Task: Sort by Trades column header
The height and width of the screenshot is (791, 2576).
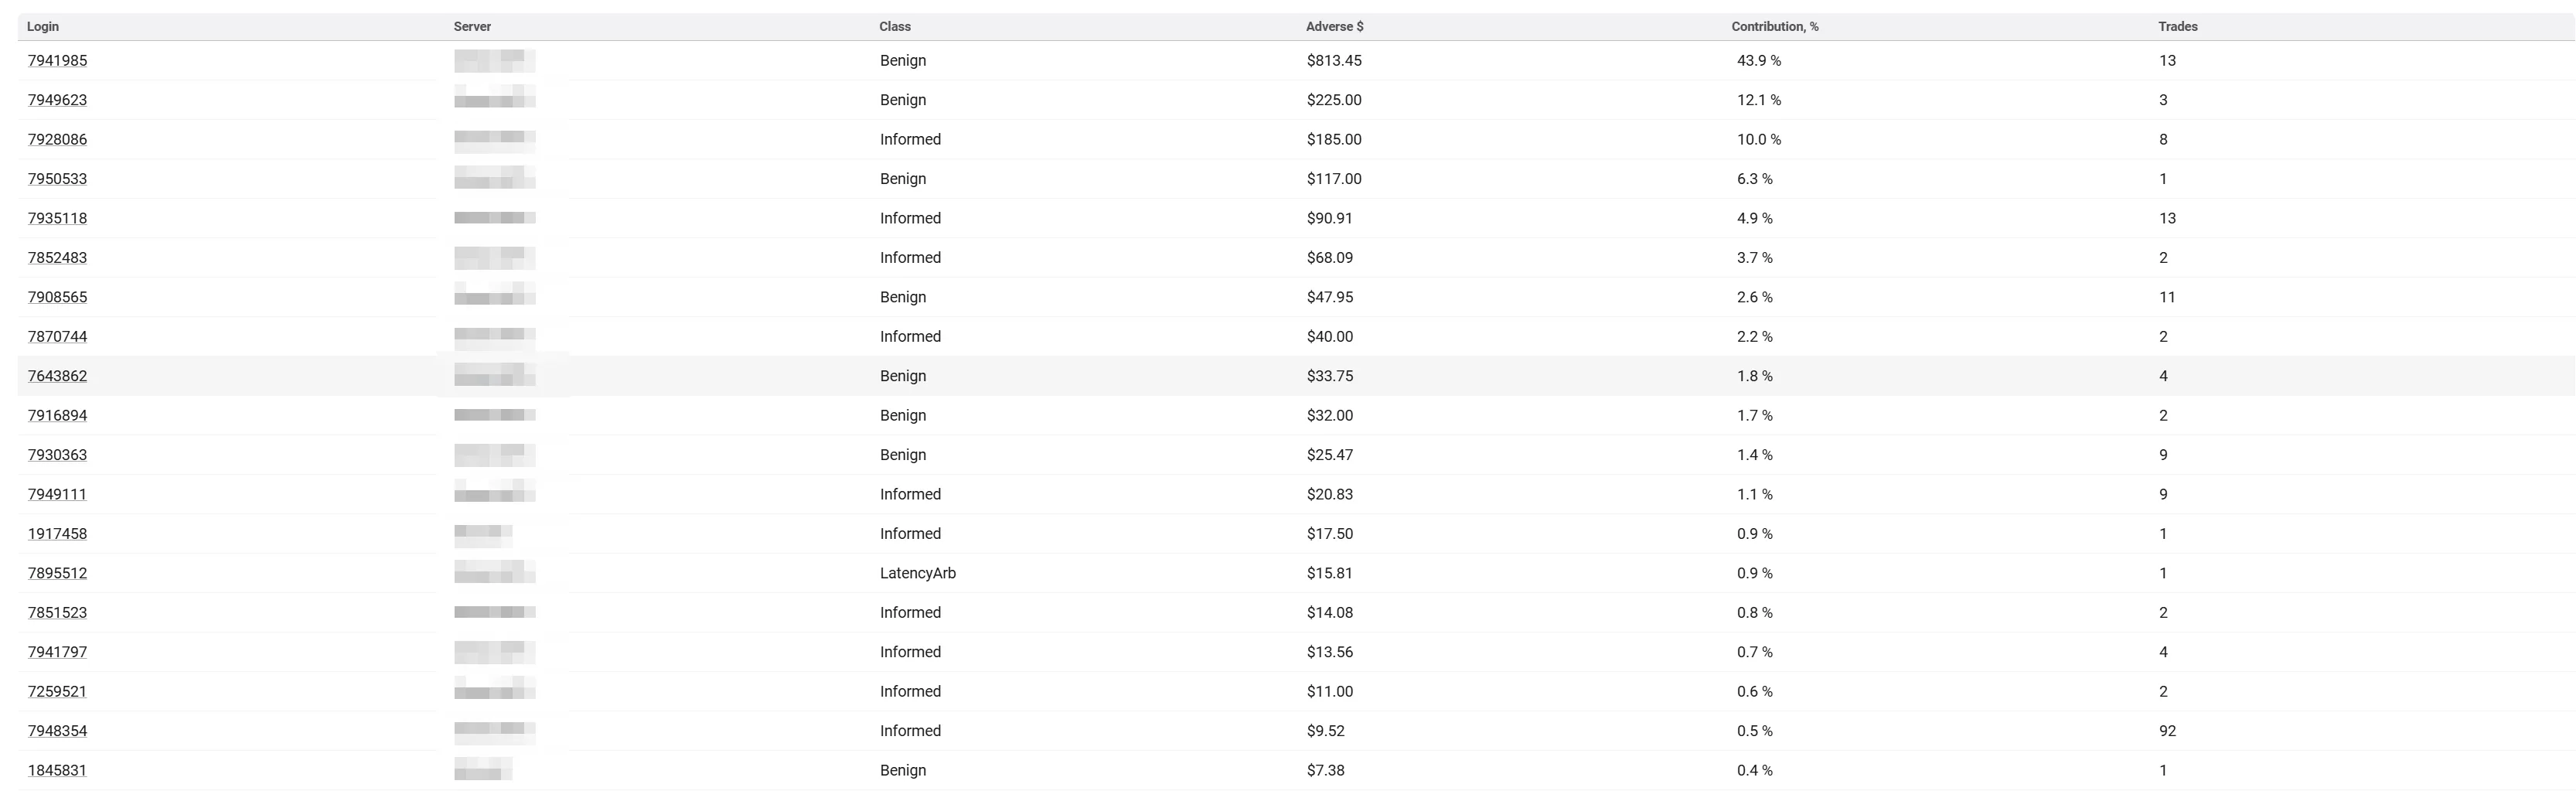Action: (x=2178, y=27)
